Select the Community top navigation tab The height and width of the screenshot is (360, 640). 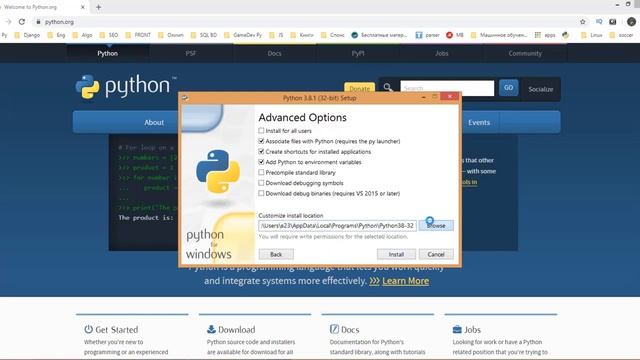pyautogui.click(x=525, y=53)
